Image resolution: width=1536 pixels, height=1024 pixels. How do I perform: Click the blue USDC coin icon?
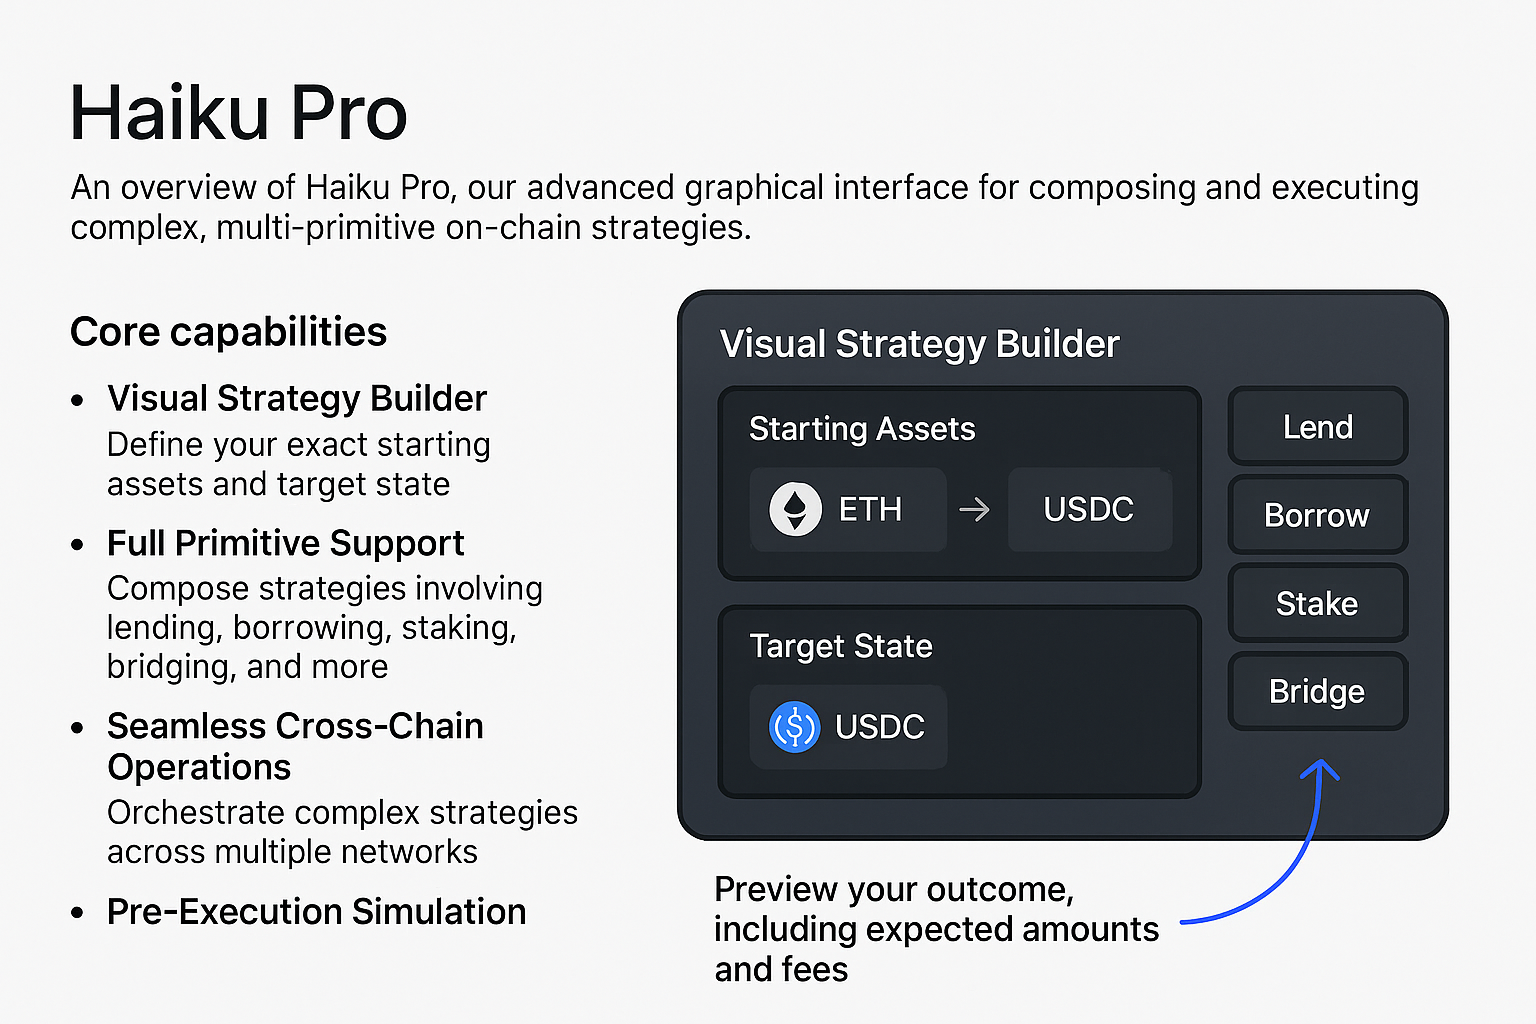[795, 727]
